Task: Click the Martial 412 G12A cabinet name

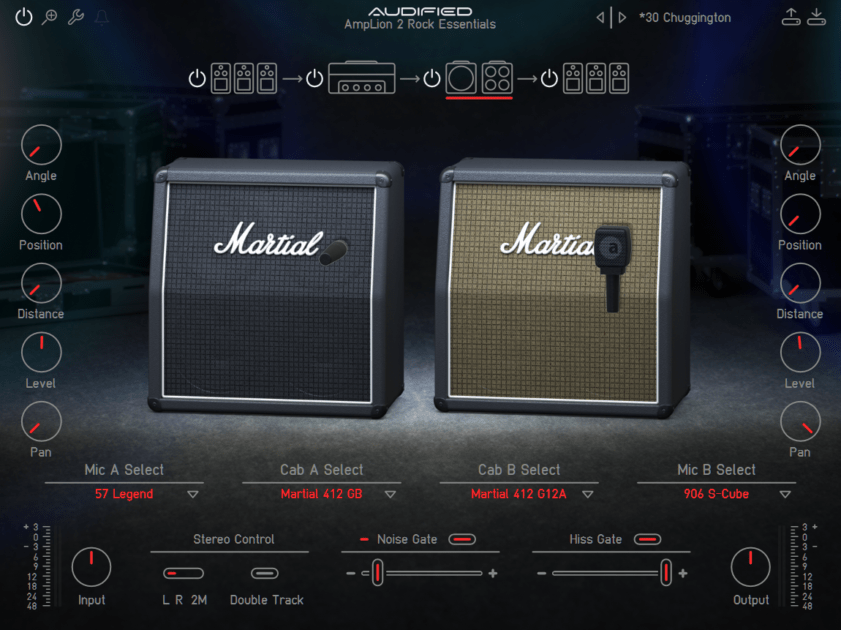Action: 519,494
